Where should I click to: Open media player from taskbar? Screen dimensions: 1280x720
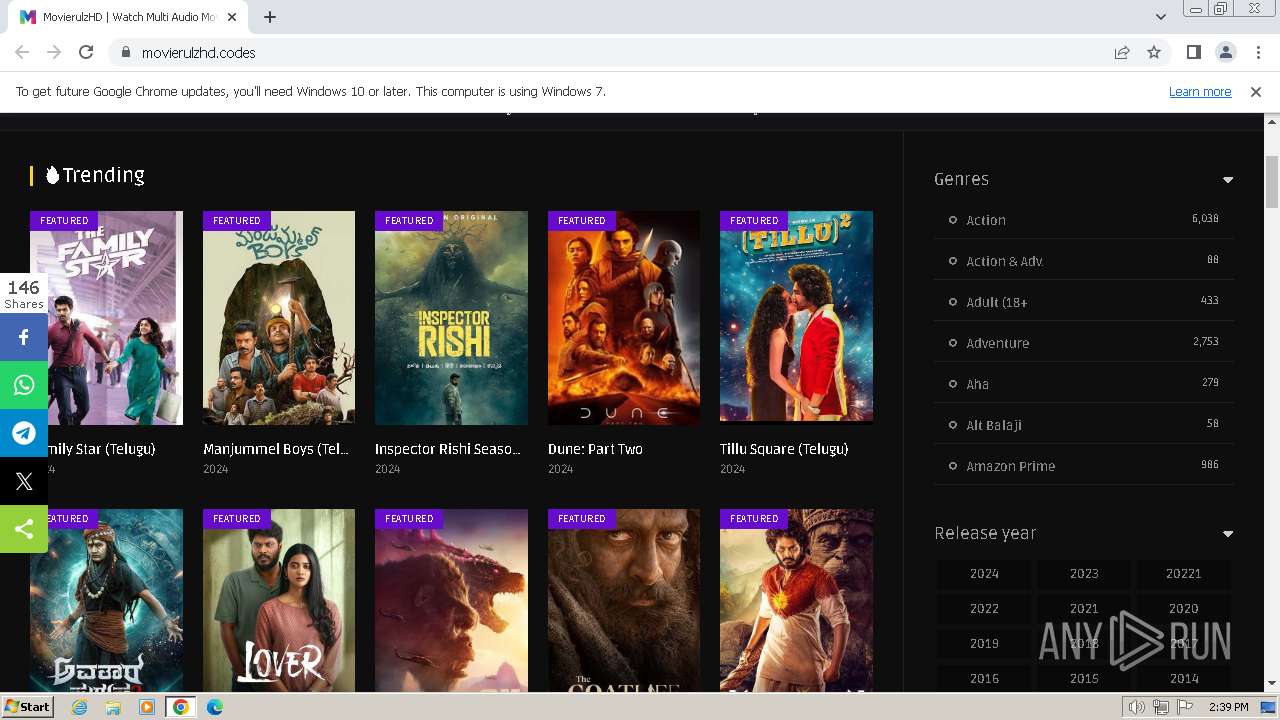click(147, 707)
